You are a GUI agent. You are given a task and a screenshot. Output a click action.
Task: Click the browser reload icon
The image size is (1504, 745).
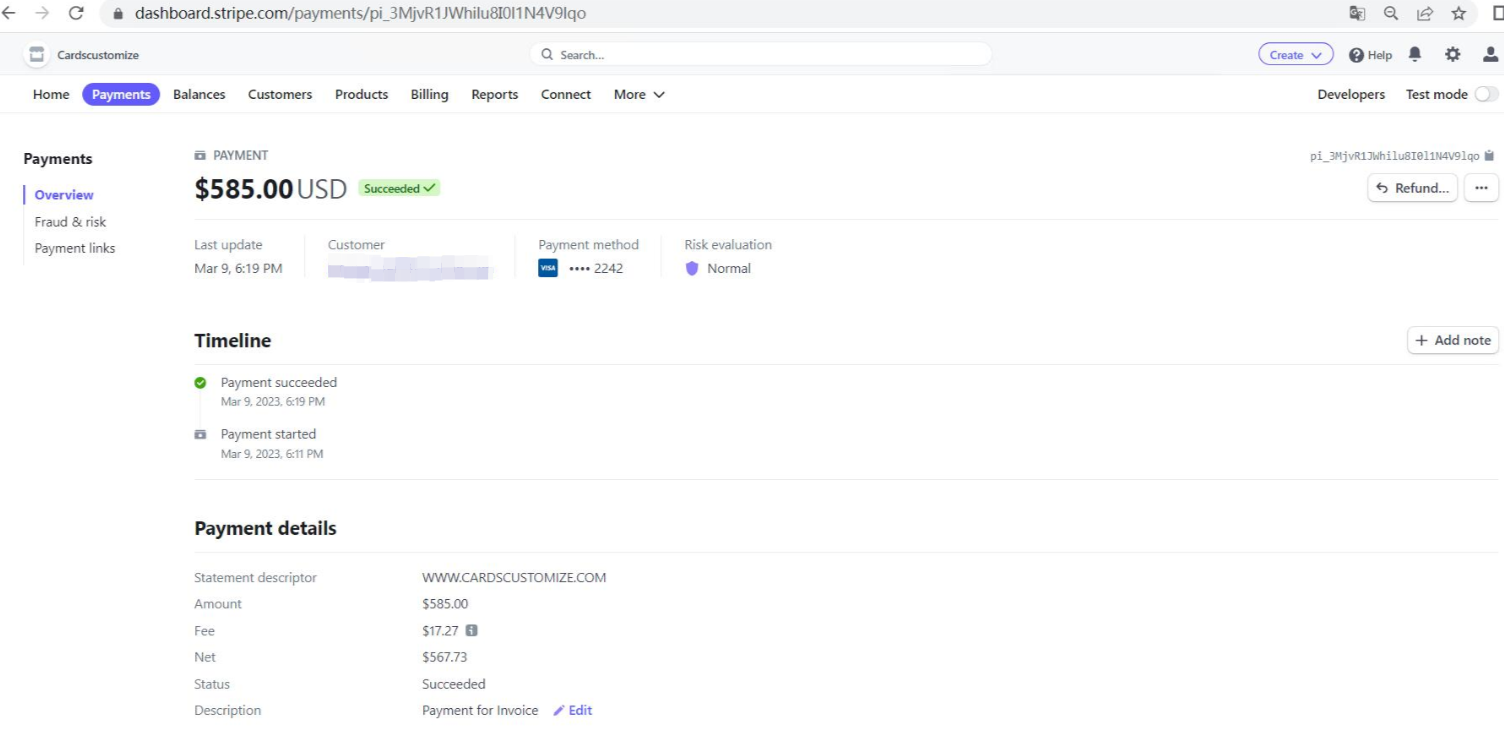click(x=76, y=13)
